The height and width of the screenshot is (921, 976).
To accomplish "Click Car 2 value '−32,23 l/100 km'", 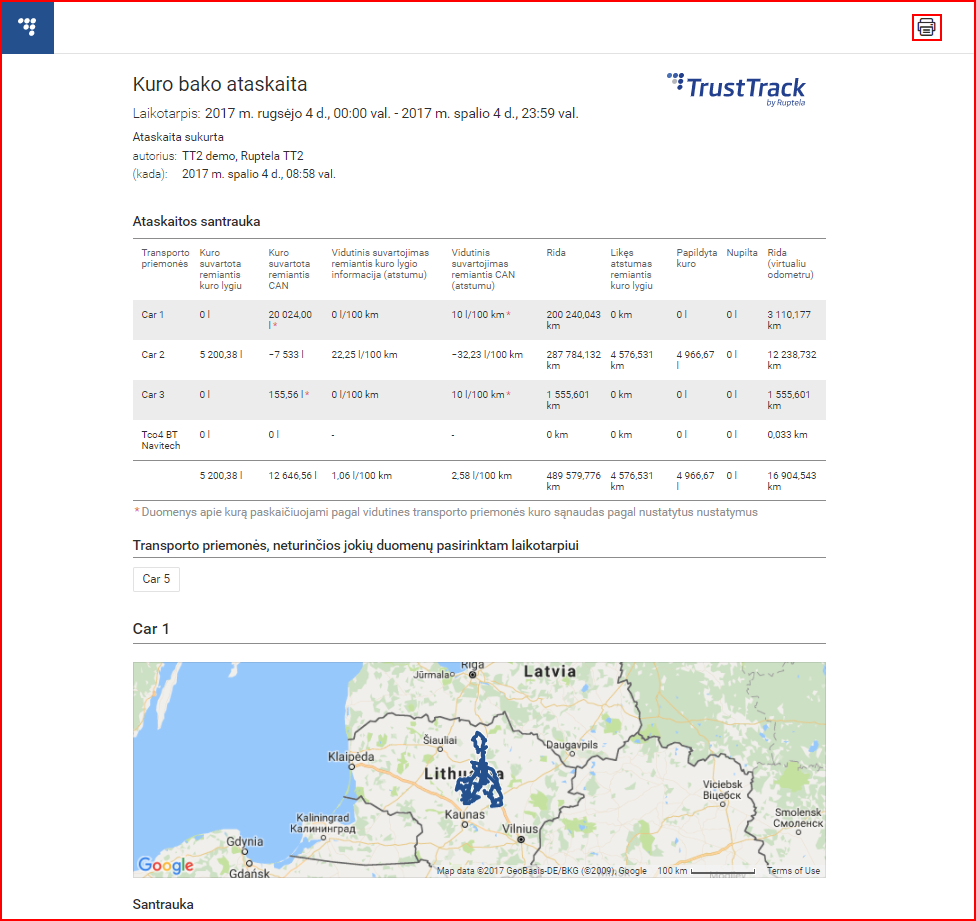I will [487, 355].
